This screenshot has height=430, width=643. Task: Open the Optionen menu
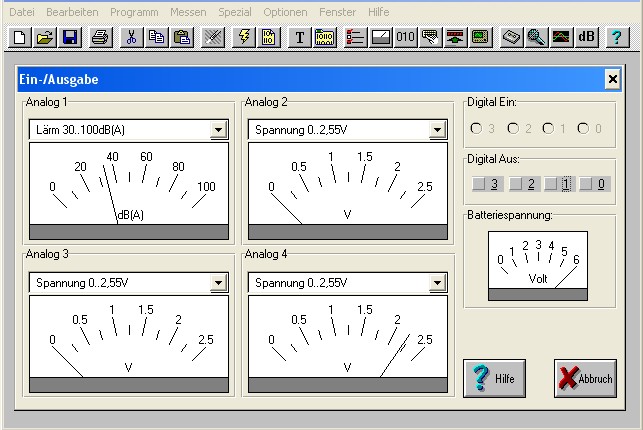[x=285, y=11]
